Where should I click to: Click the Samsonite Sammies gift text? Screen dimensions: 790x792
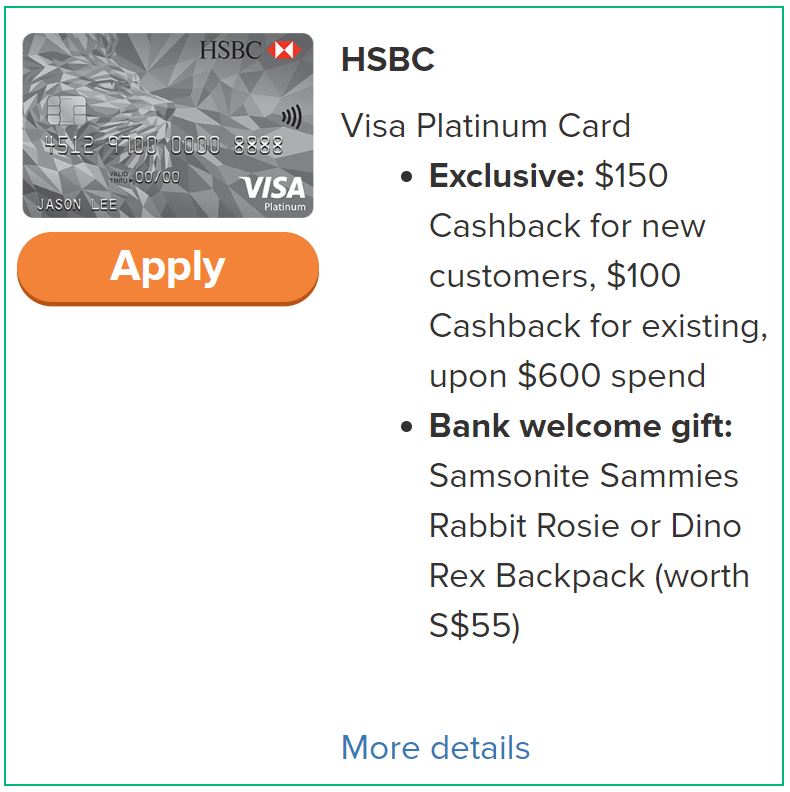[x=584, y=476]
